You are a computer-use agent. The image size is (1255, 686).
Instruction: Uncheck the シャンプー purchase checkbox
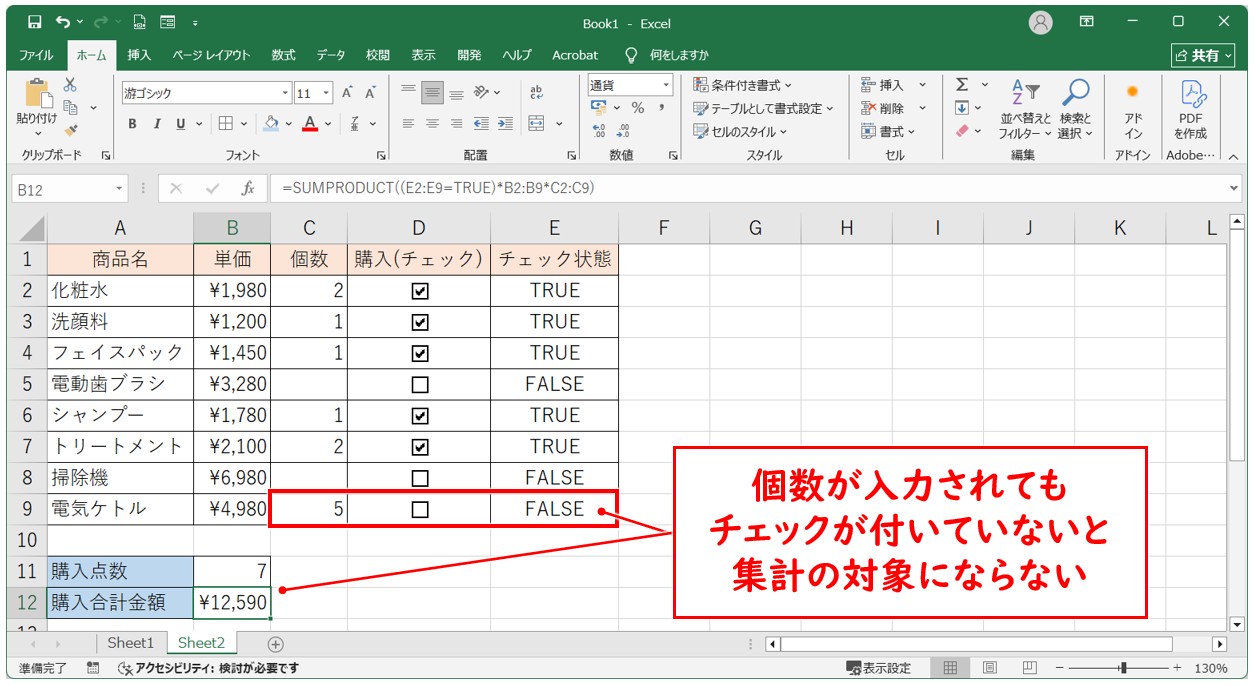click(x=420, y=415)
